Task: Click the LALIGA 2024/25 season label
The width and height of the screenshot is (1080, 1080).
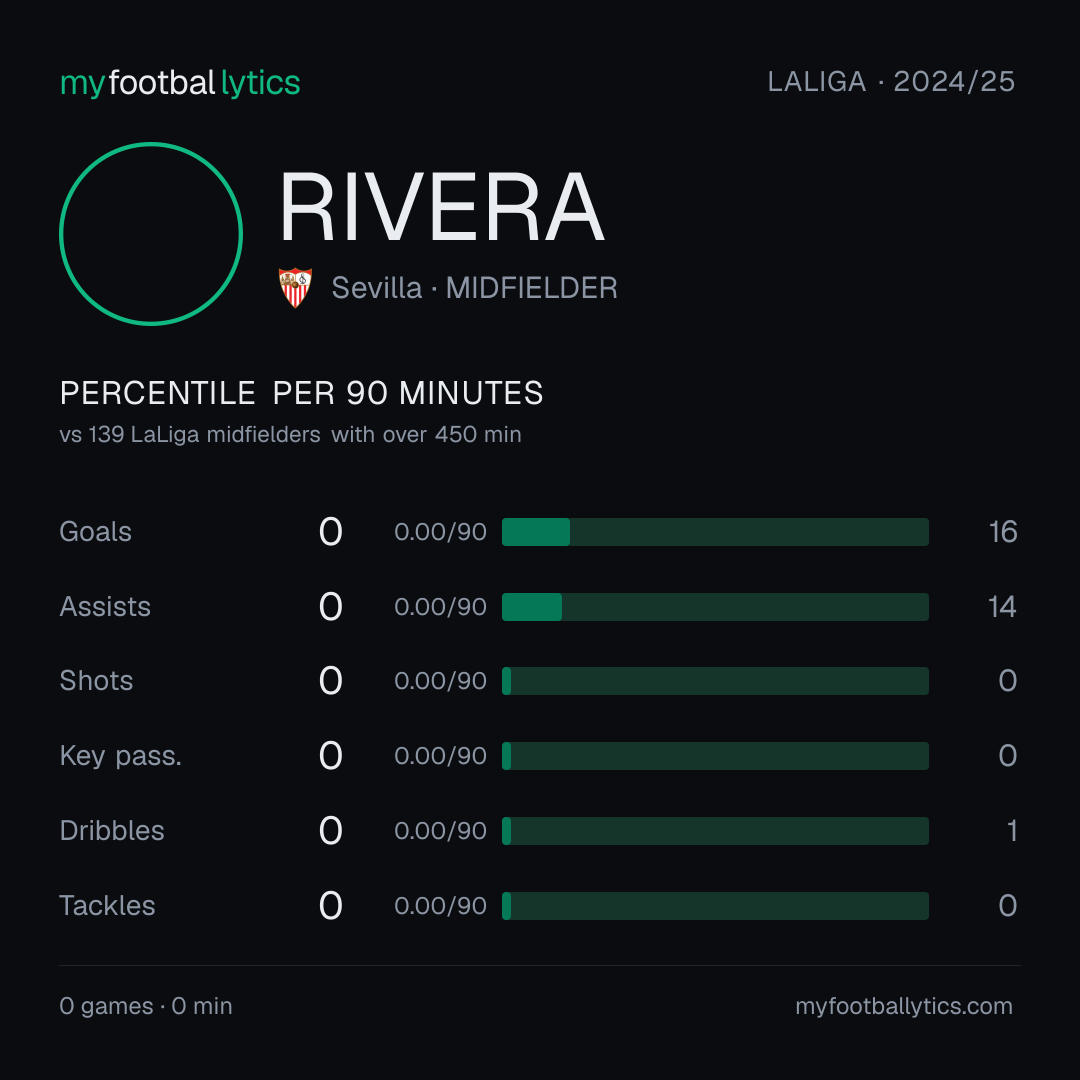Action: [x=891, y=82]
